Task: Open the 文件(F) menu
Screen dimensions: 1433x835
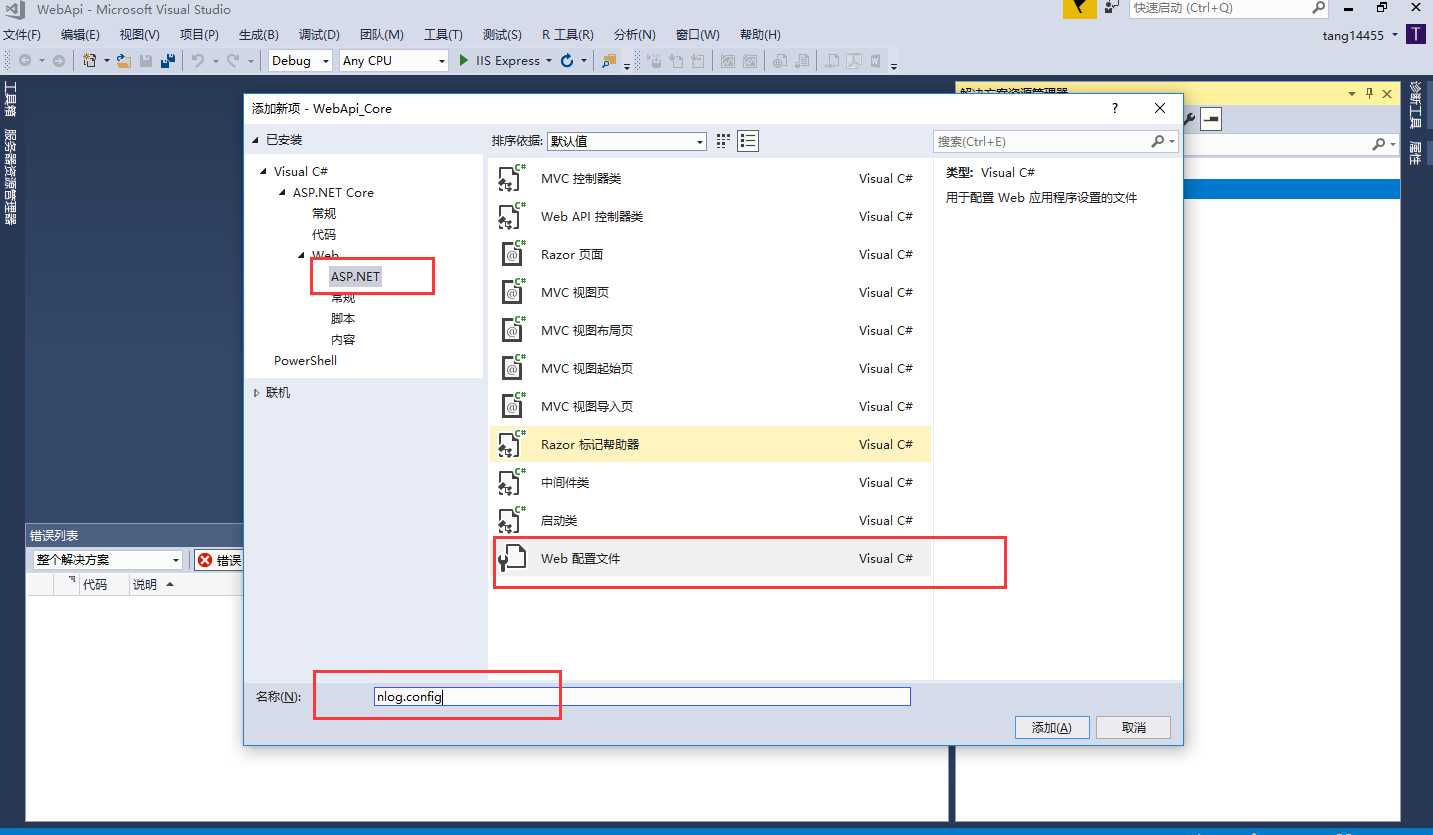Action: 22,35
